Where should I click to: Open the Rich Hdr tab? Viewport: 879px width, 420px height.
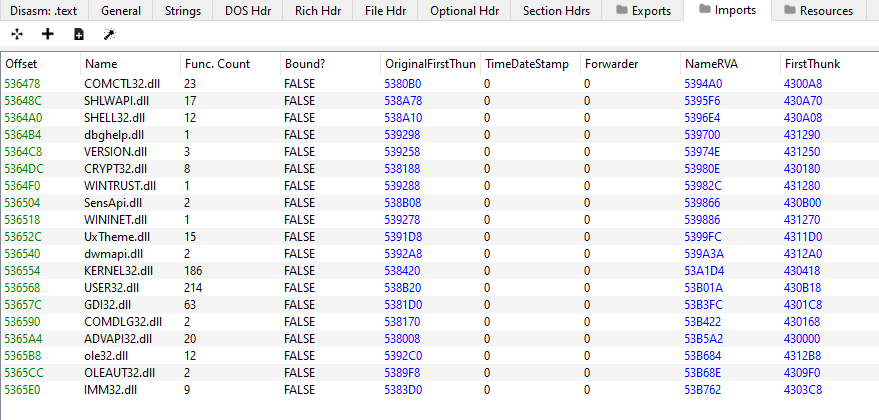317,11
